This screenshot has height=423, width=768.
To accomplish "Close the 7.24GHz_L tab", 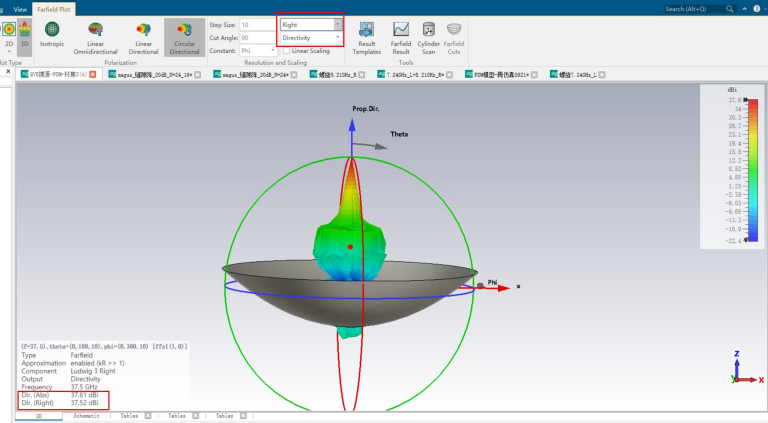I will pos(602,74).
